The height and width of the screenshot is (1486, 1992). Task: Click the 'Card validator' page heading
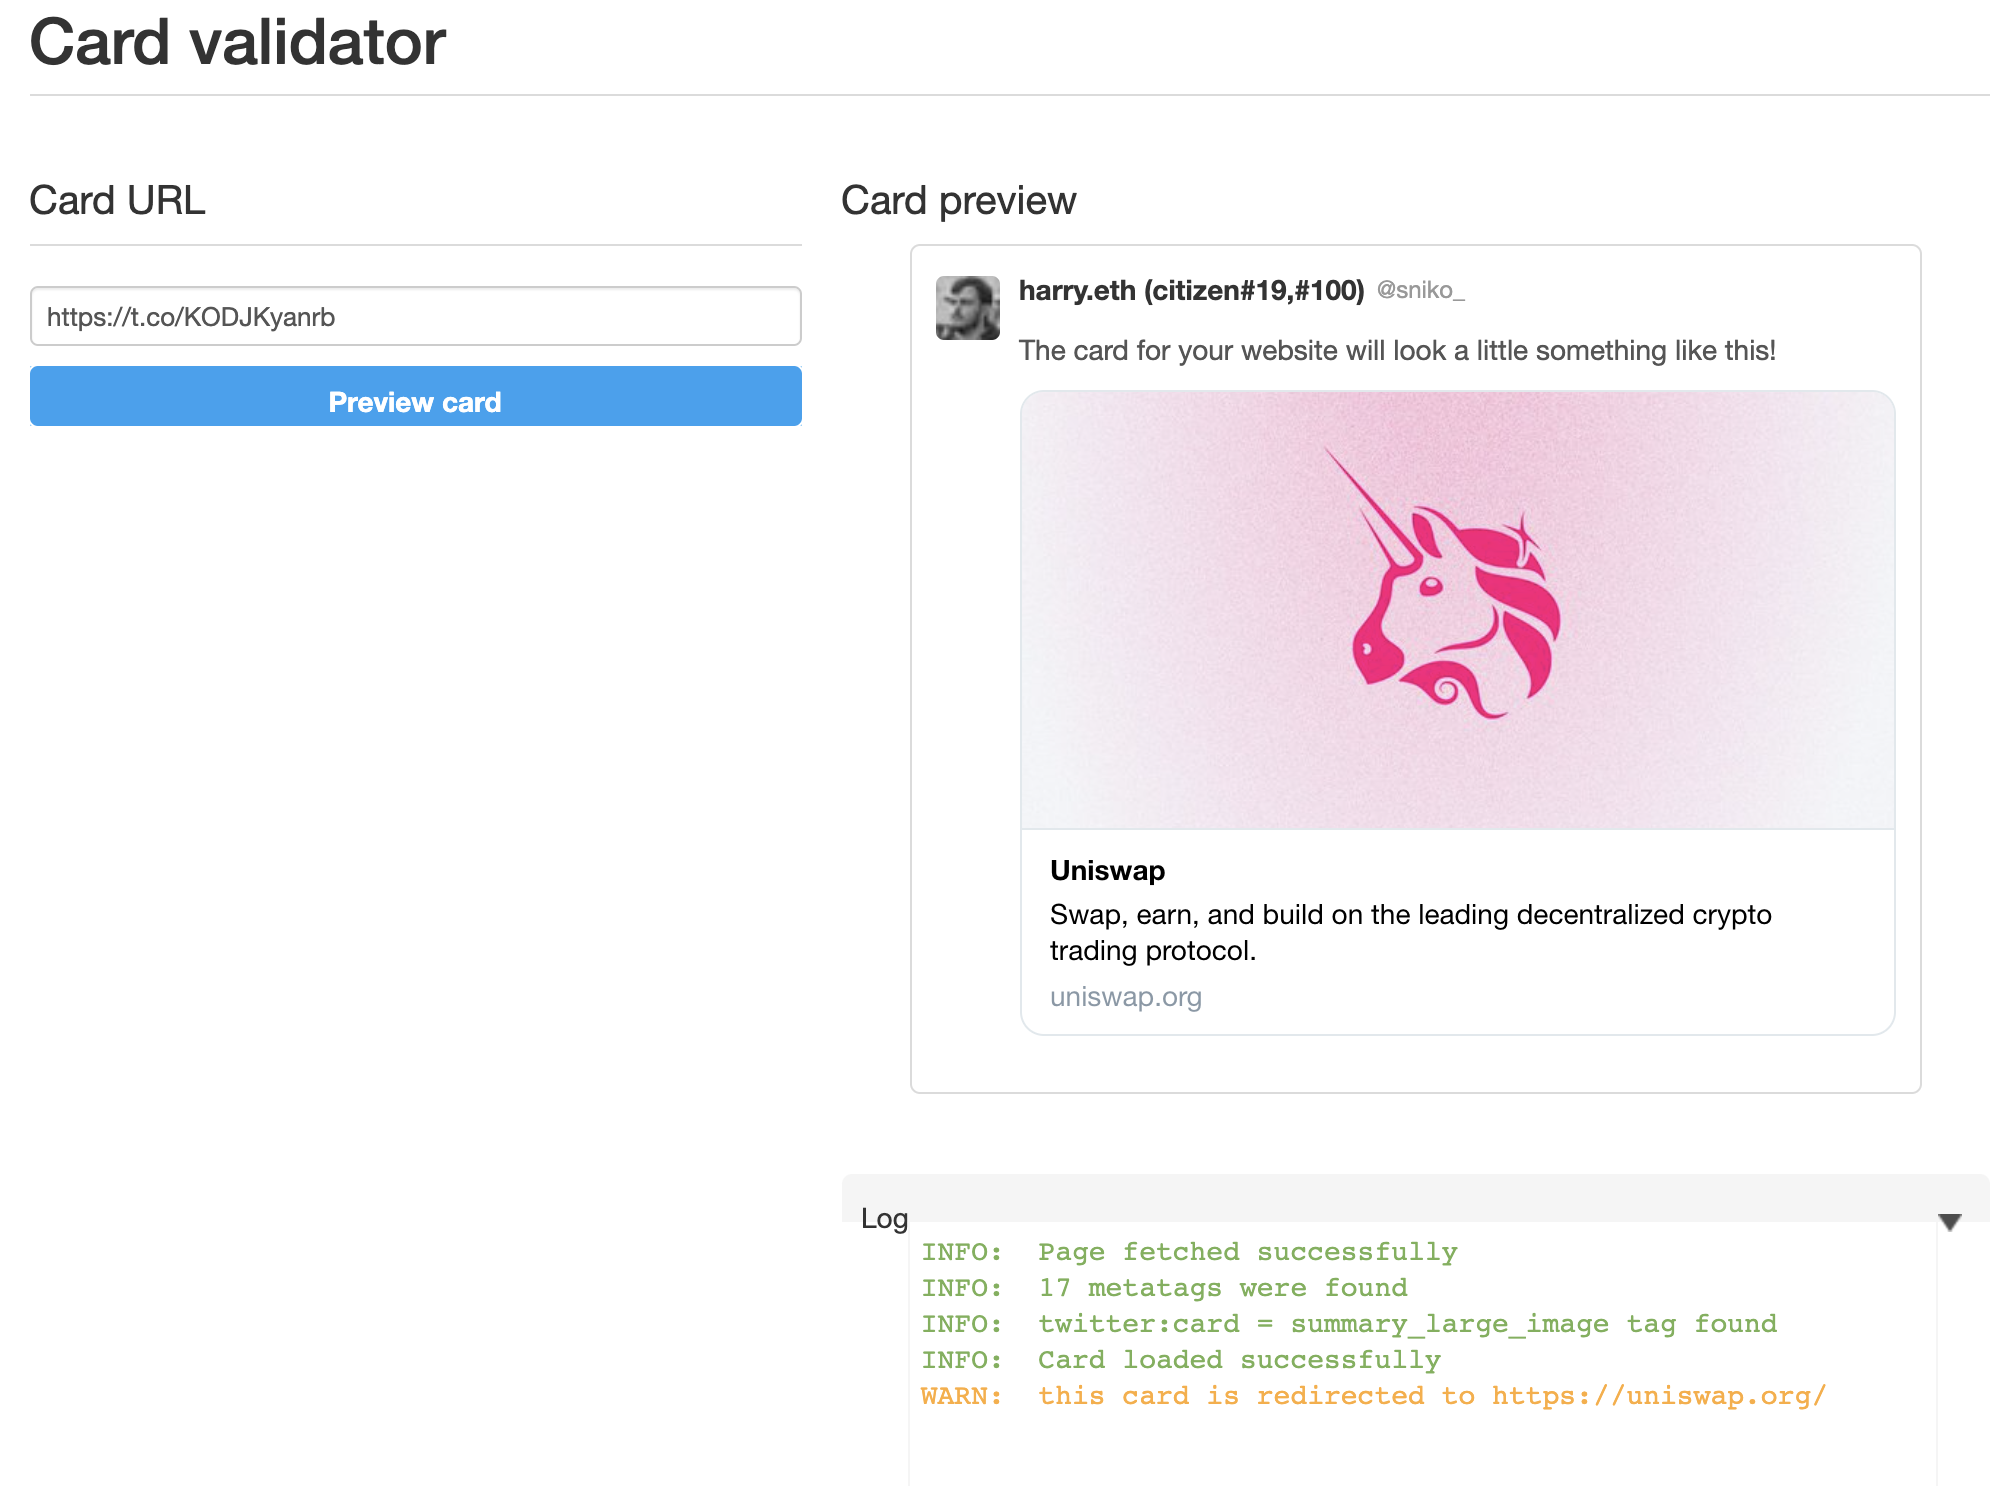pyautogui.click(x=238, y=42)
